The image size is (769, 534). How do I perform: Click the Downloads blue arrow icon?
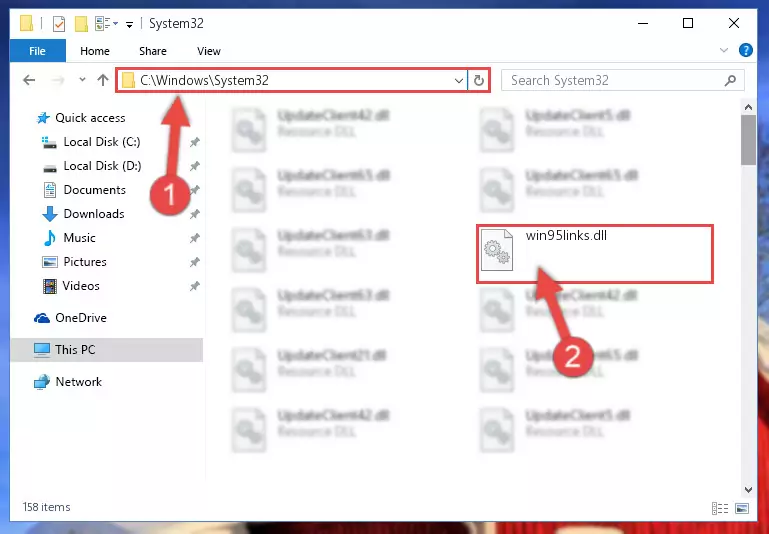pyautogui.click(x=50, y=214)
